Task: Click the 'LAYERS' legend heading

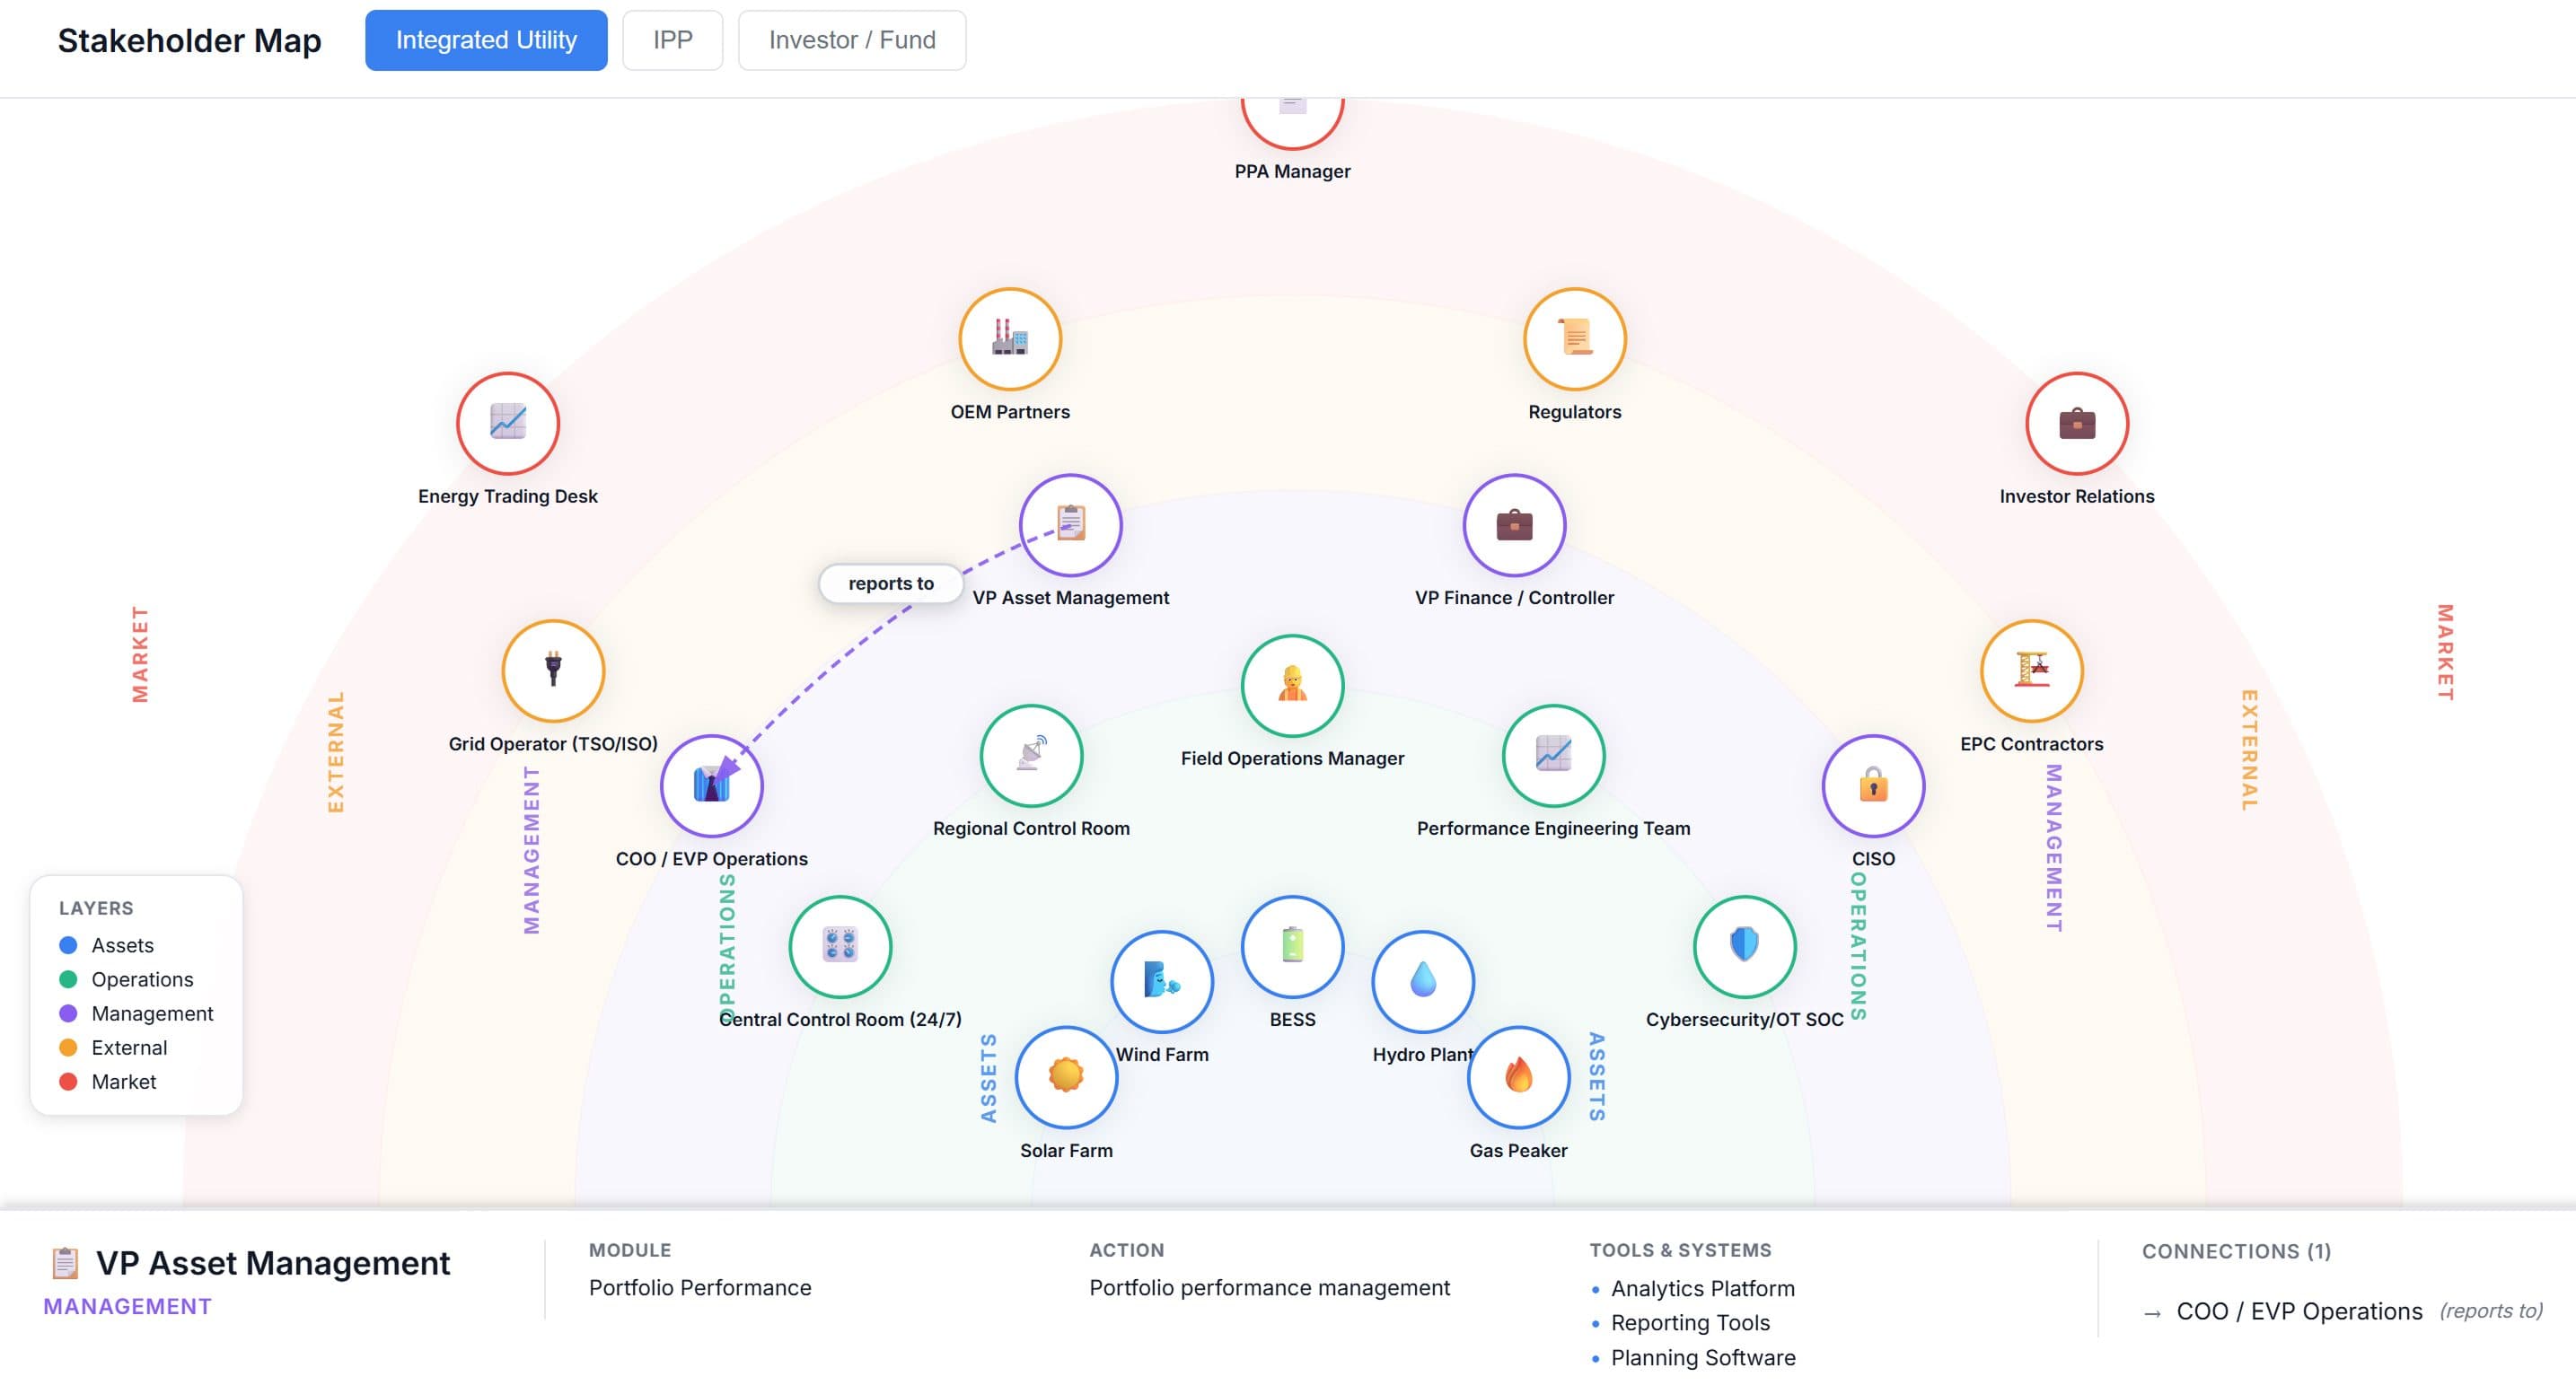Action: [96, 908]
